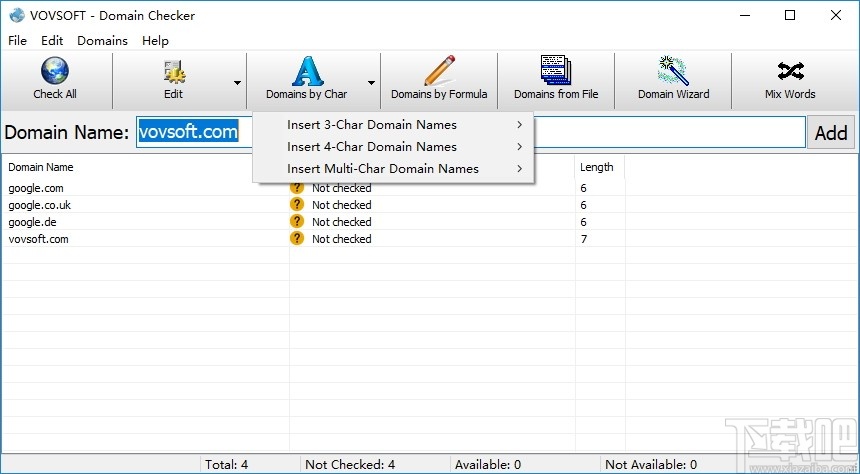Viewport: 860px width, 474px height.
Task: Click Total: 4 in status bar
Action: tap(227, 465)
